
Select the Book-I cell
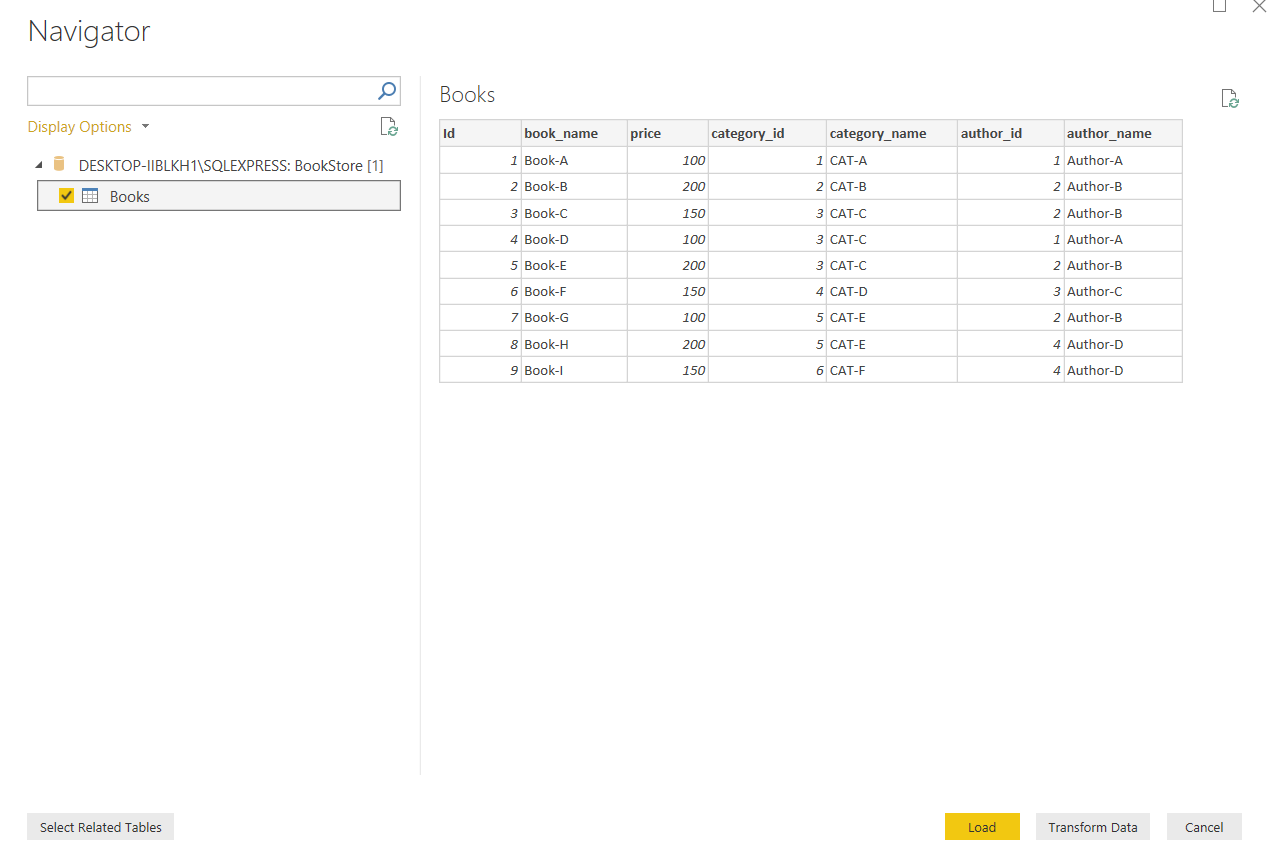click(x=574, y=370)
